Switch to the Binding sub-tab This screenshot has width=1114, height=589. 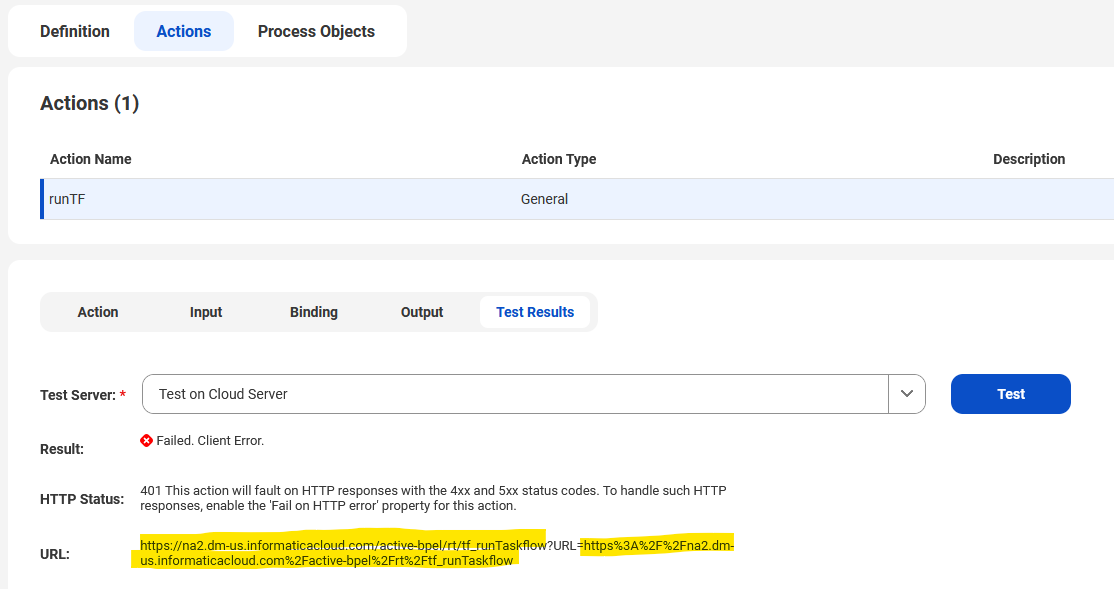click(x=313, y=312)
